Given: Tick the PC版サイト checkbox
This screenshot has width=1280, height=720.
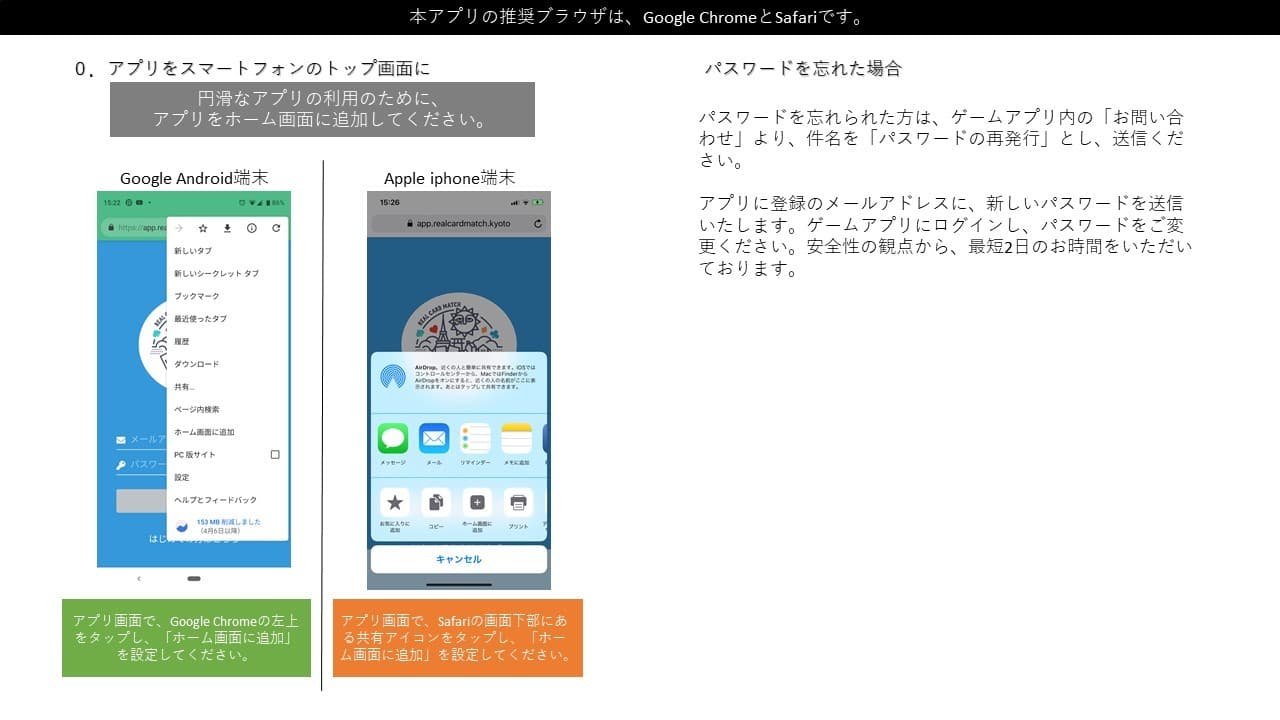Looking at the screenshot, I should [275, 454].
